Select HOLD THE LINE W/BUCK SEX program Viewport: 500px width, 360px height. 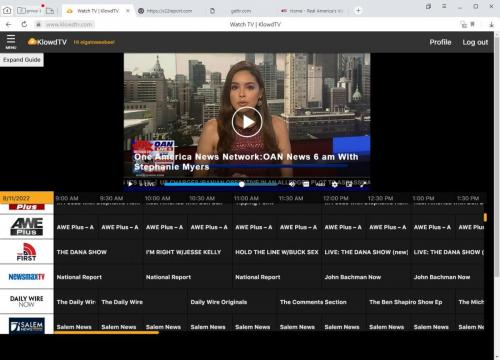click(277, 252)
